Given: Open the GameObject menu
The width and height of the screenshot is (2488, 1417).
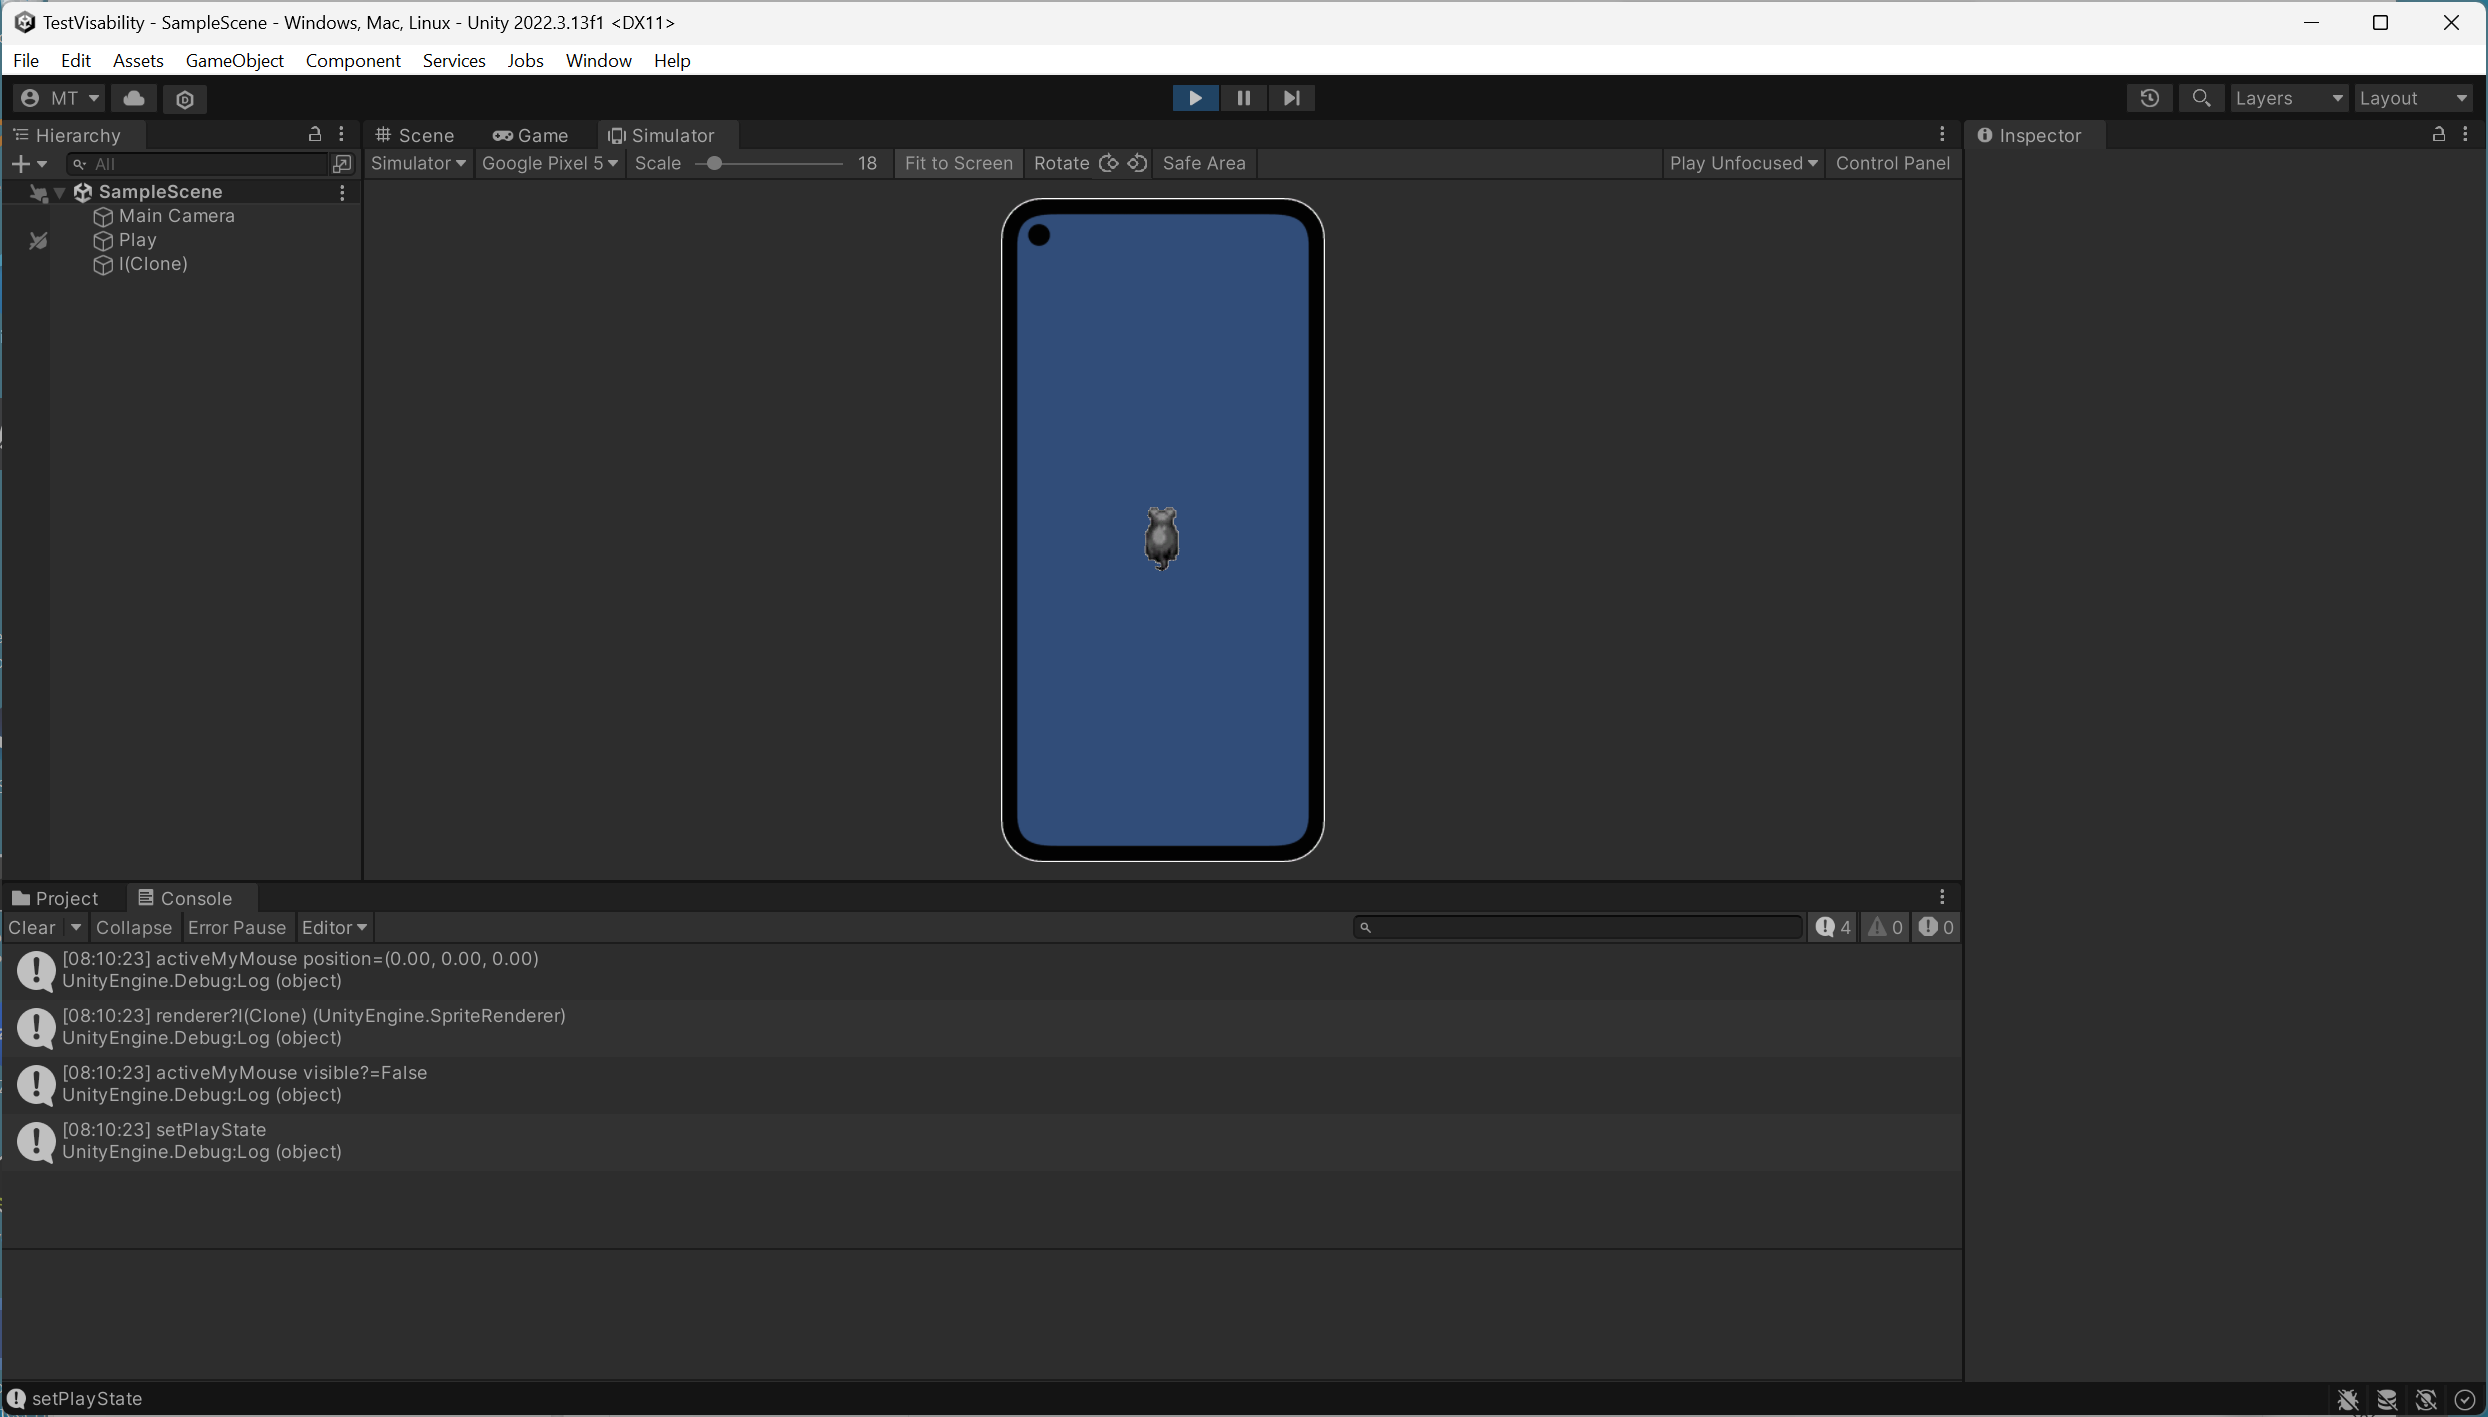Looking at the screenshot, I should click(x=235, y=60).
